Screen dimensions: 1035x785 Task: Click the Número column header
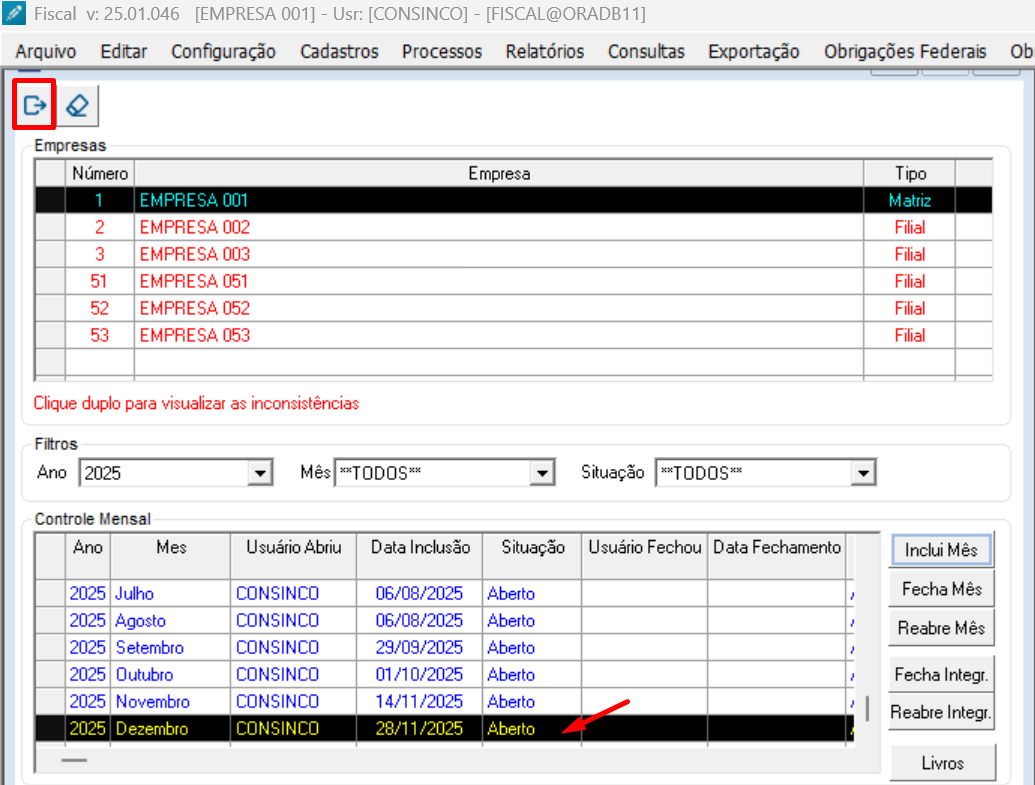[x=100, y=174]
